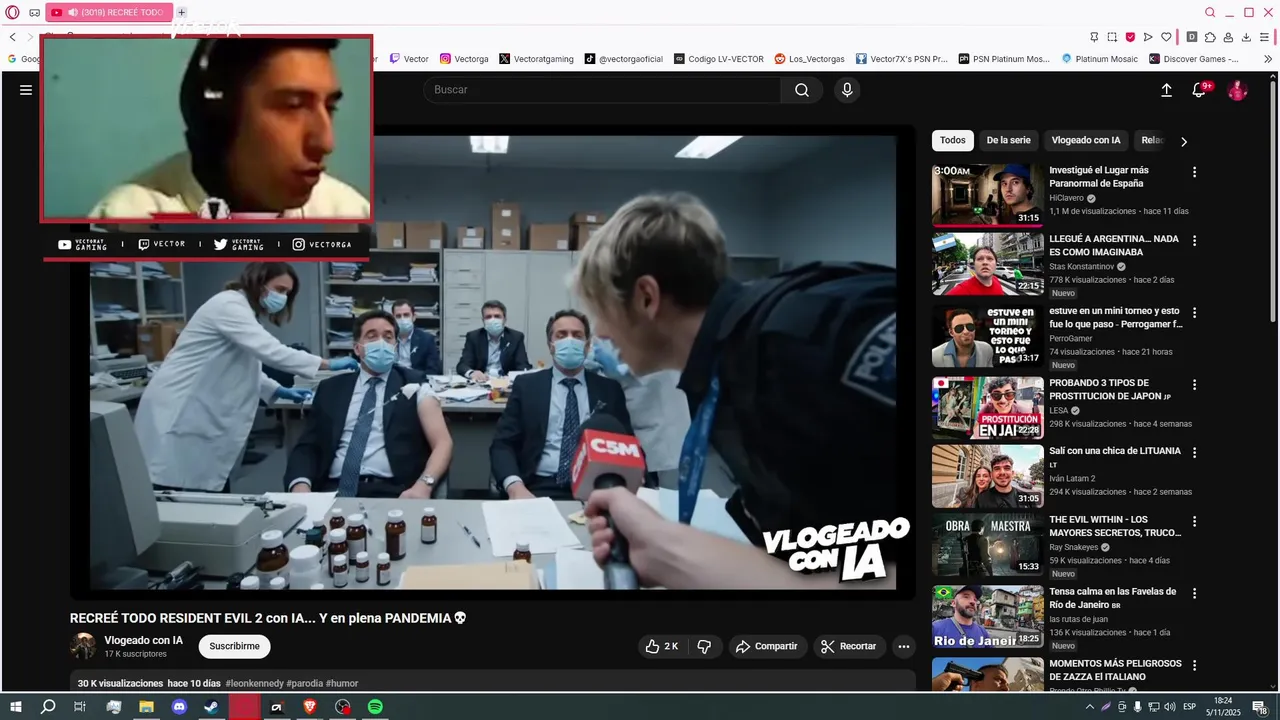Open the red shield ad blocker icon
1280x720 pixels.
coord(1130,37)
